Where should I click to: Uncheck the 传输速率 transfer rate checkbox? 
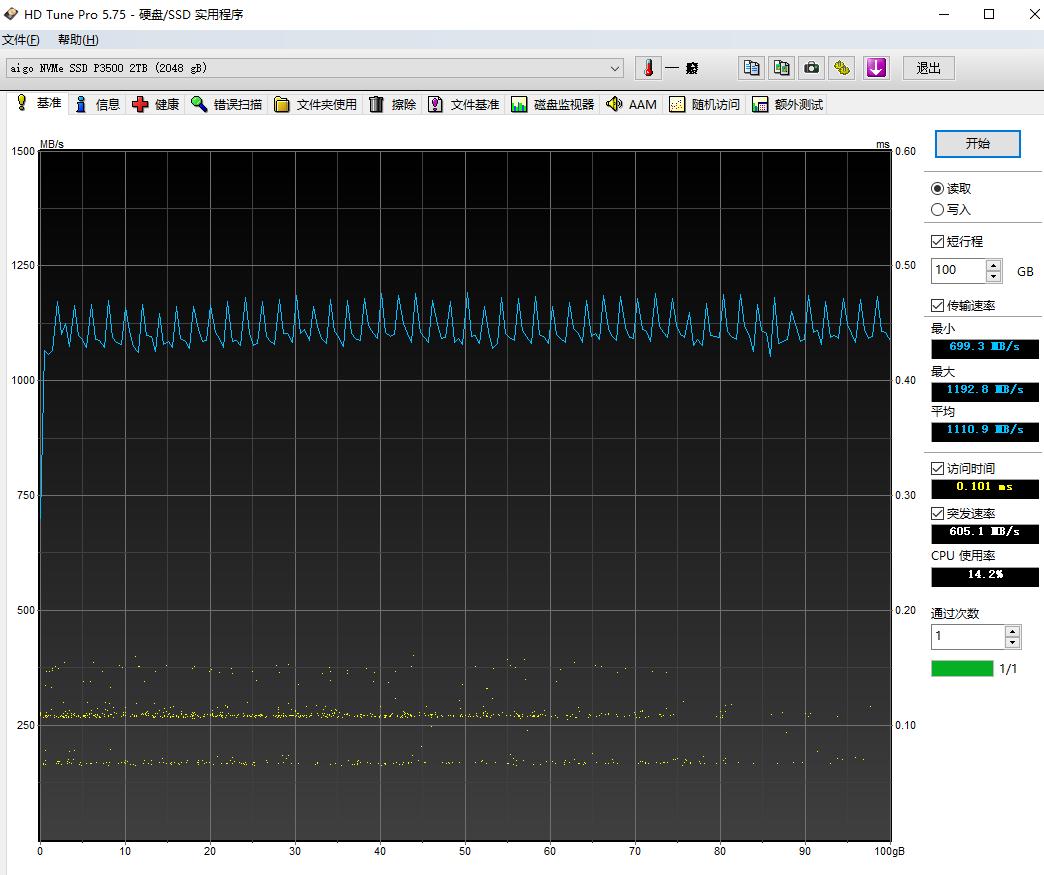pos(937,305)
